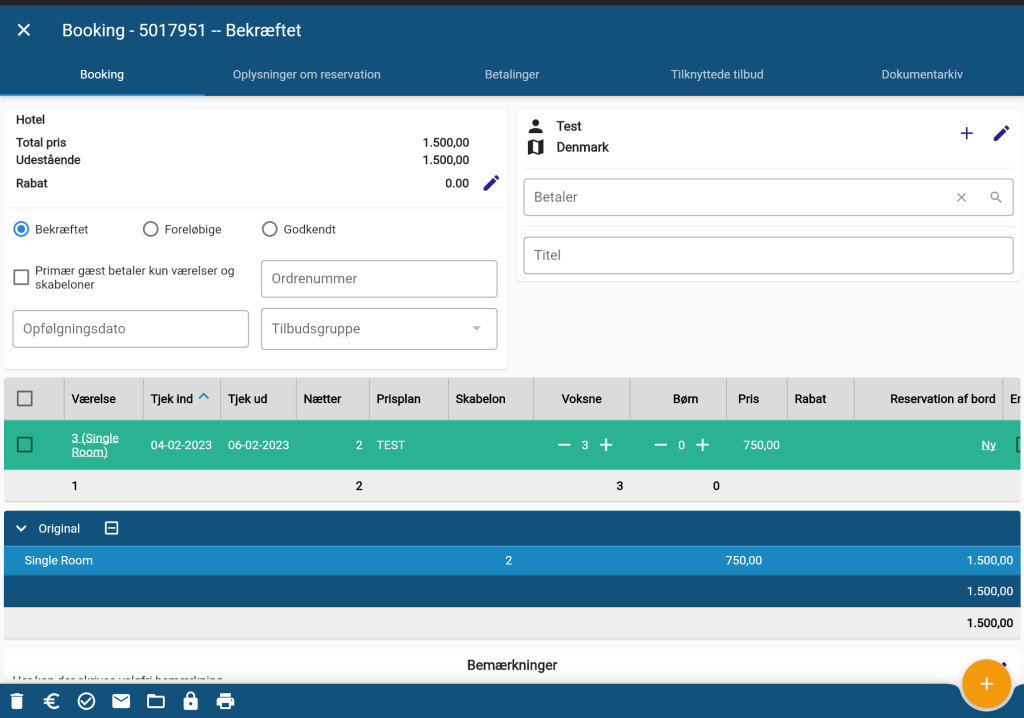
Task: Open the Dokumentarkiv tab
Action: [x=921, y=75]
